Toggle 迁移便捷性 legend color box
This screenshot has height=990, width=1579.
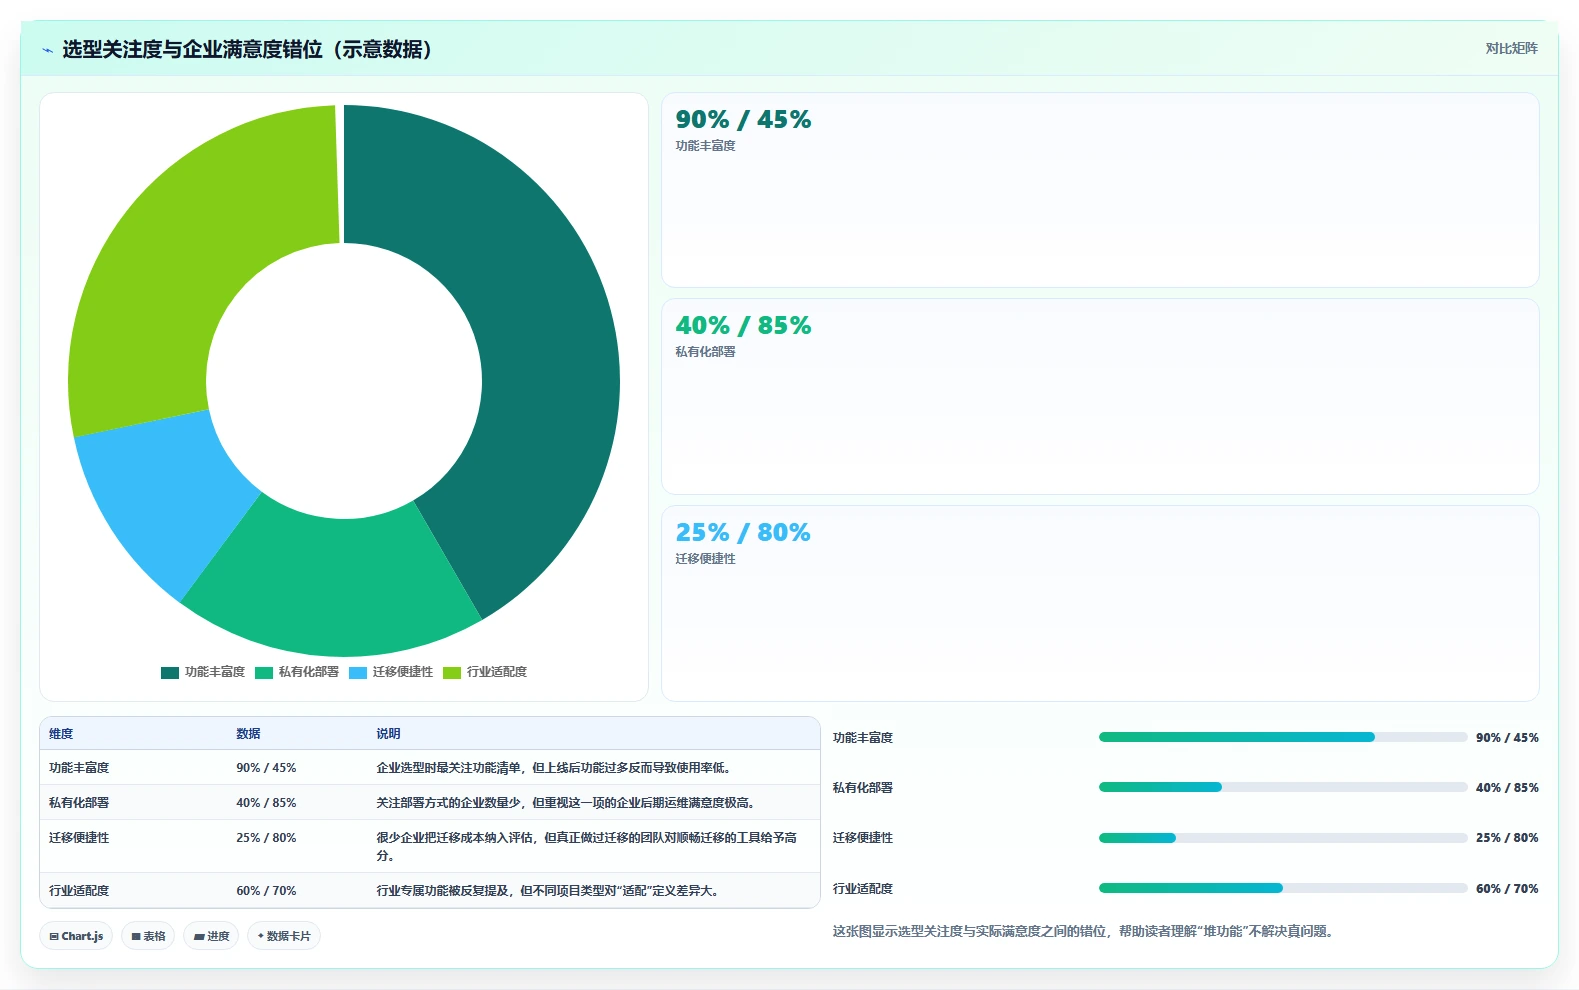358,672
